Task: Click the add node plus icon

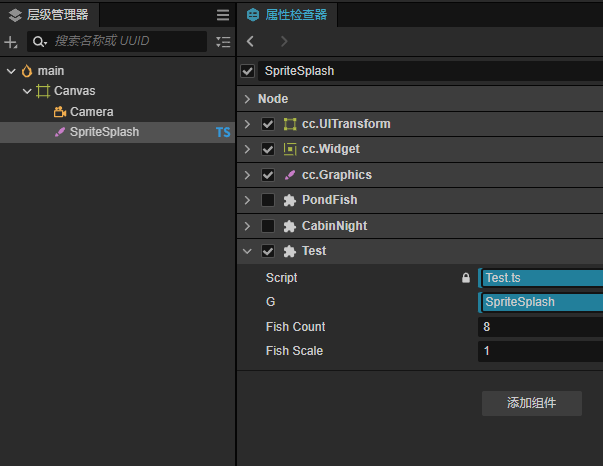Action: [x=10, y=42]
